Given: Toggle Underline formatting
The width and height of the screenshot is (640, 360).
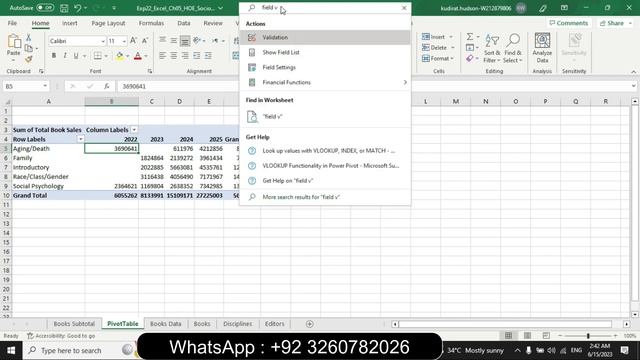Looking at the screenshot, I should (76, 56).
